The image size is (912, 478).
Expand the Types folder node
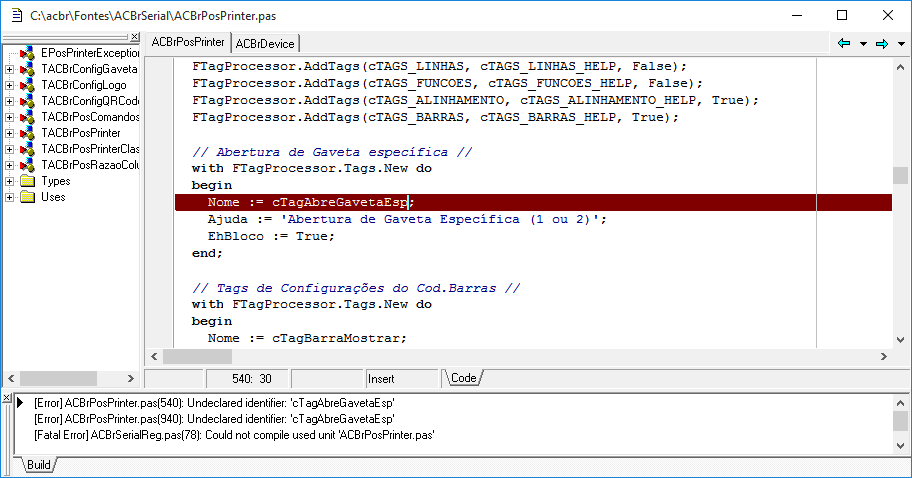click(9, 181)
